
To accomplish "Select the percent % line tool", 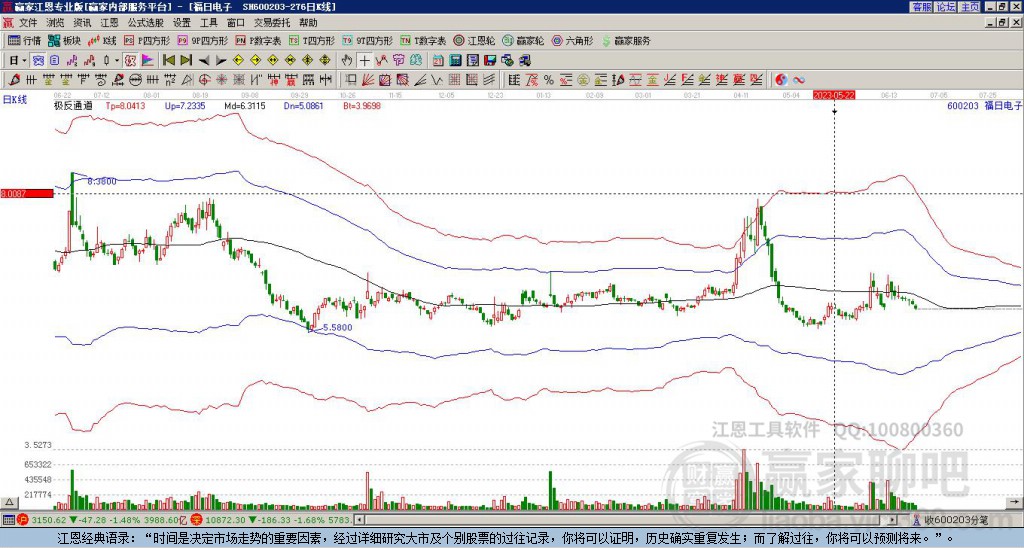I will point(549,80).
